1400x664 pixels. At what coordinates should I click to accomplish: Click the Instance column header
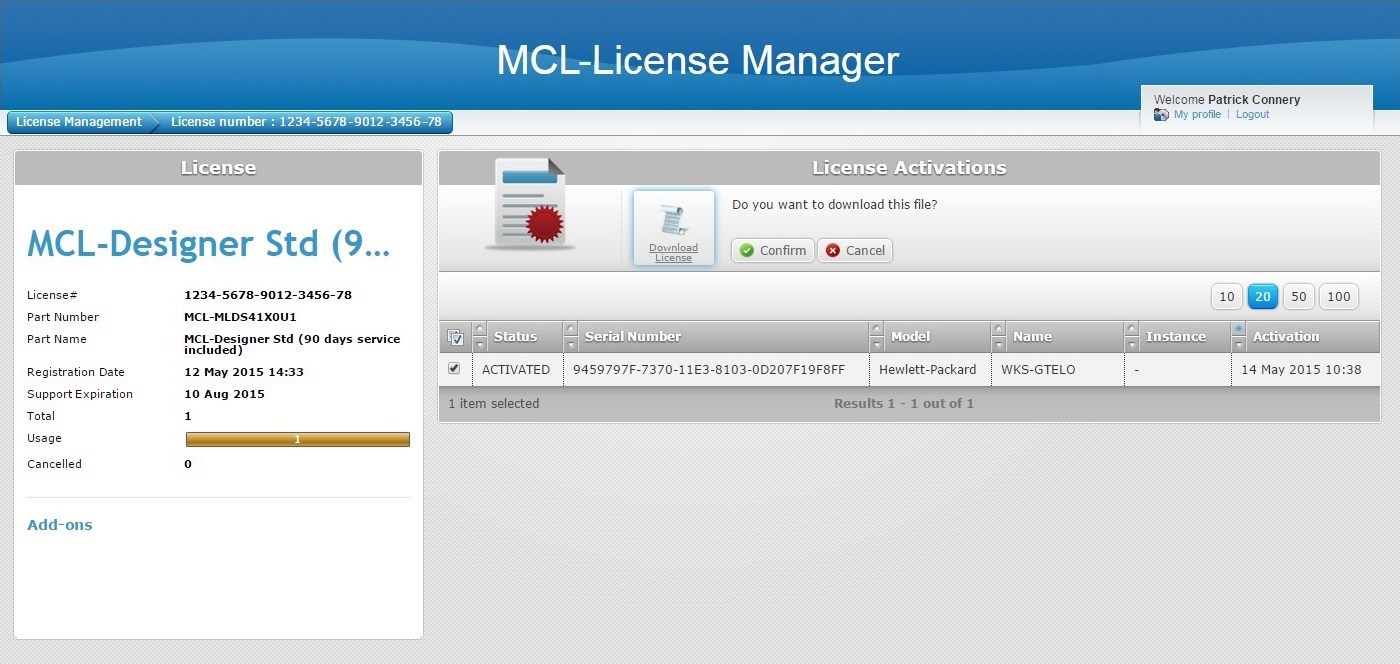(1176, 337)
